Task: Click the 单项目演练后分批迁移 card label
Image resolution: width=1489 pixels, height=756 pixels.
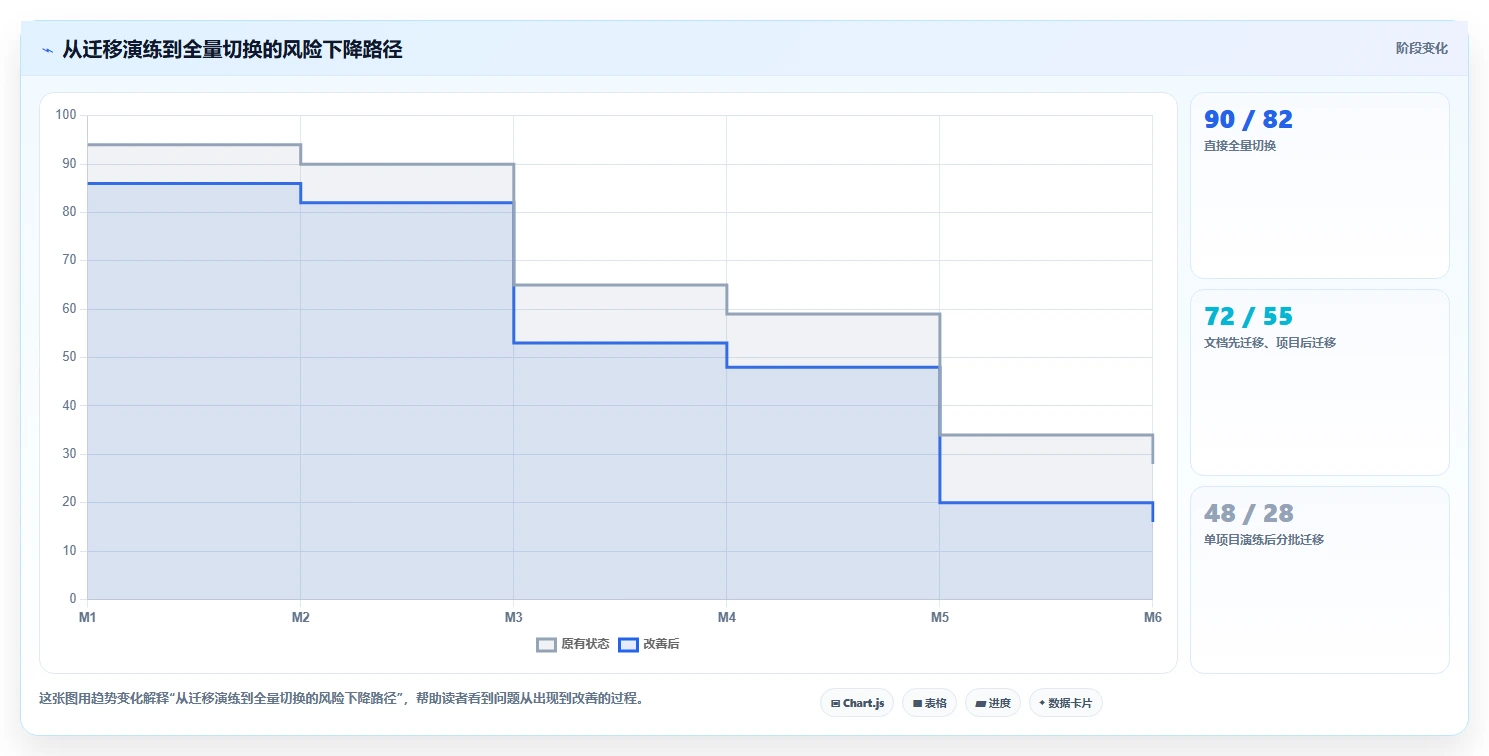Action: (1264, 539)
